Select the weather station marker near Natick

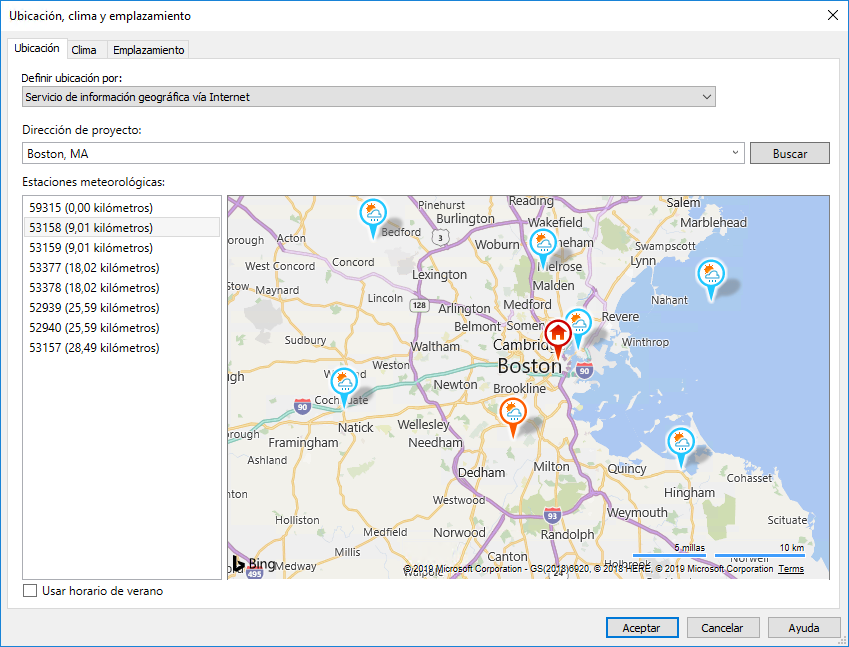click(x=345, y=383)
